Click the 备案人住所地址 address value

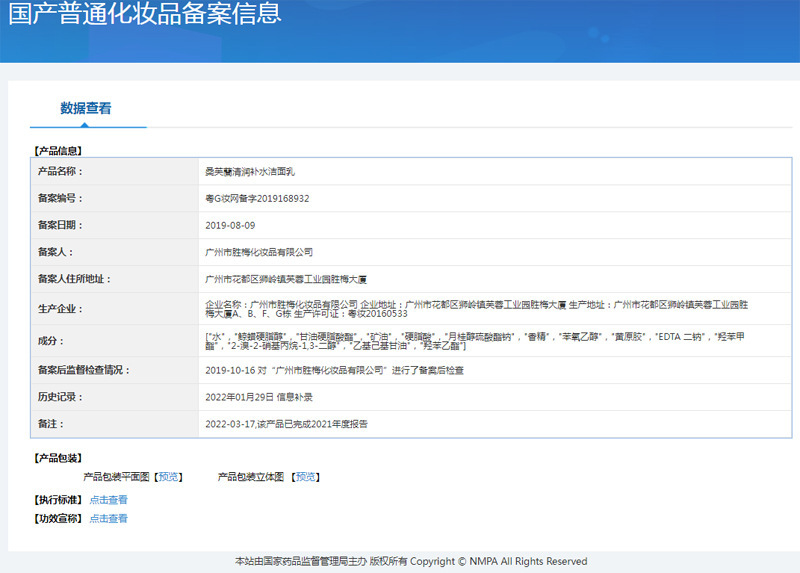292,280
